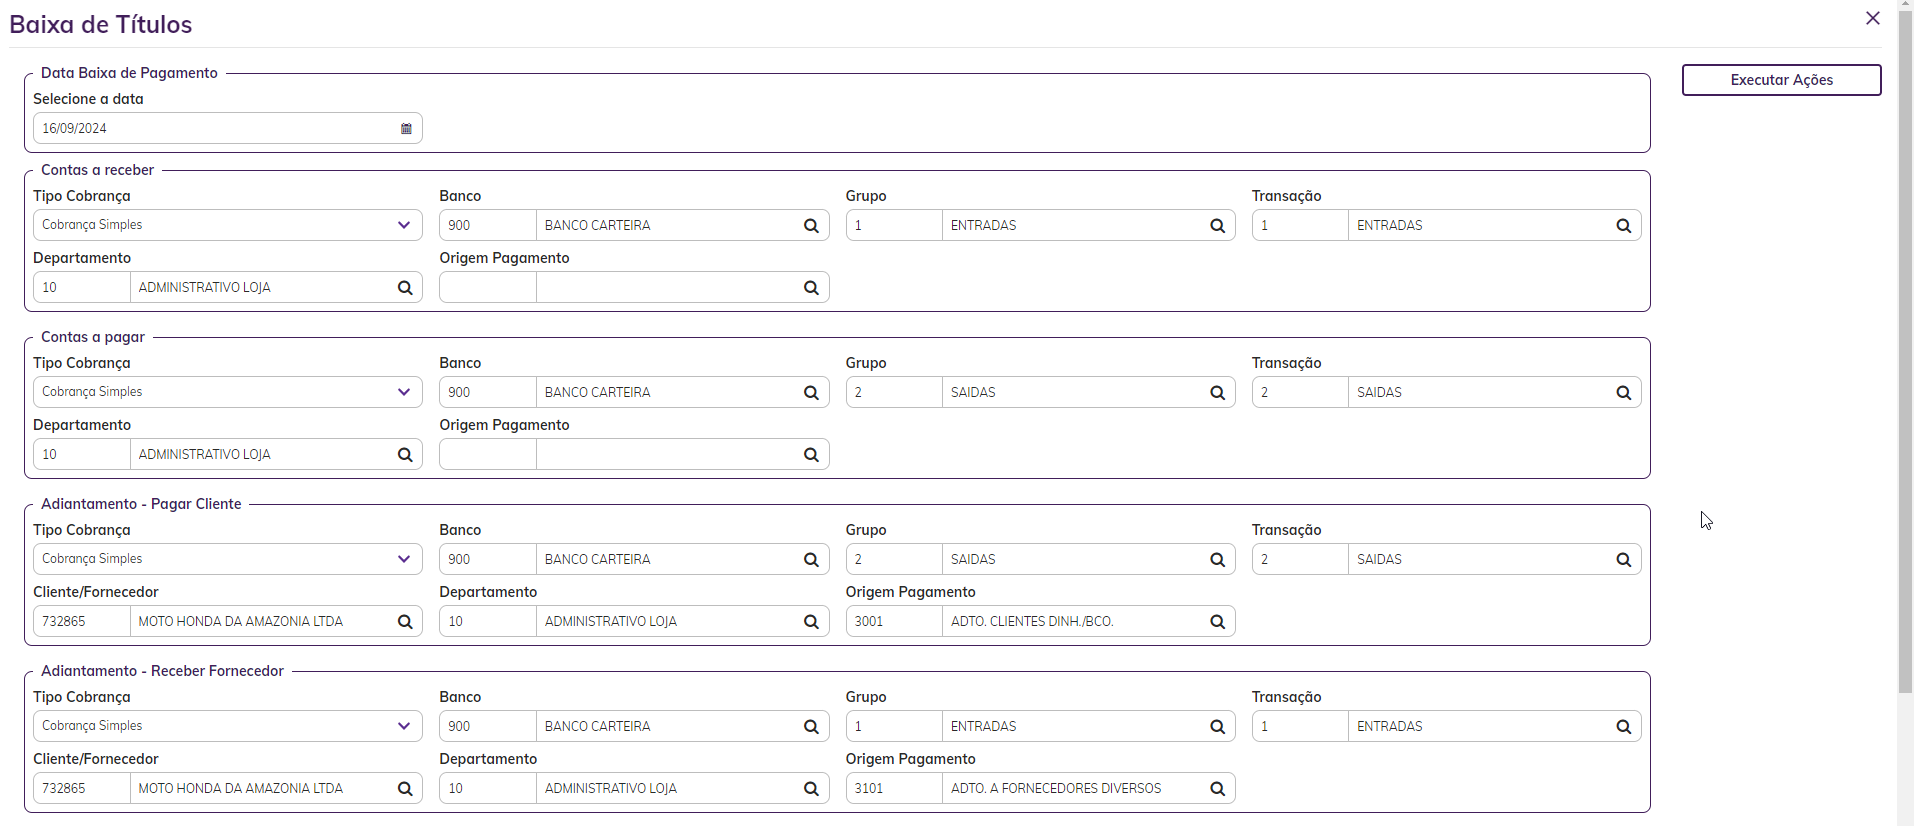Search Origem Pagamento in Contas a receber
The image size is (1914, 826).
811,288
